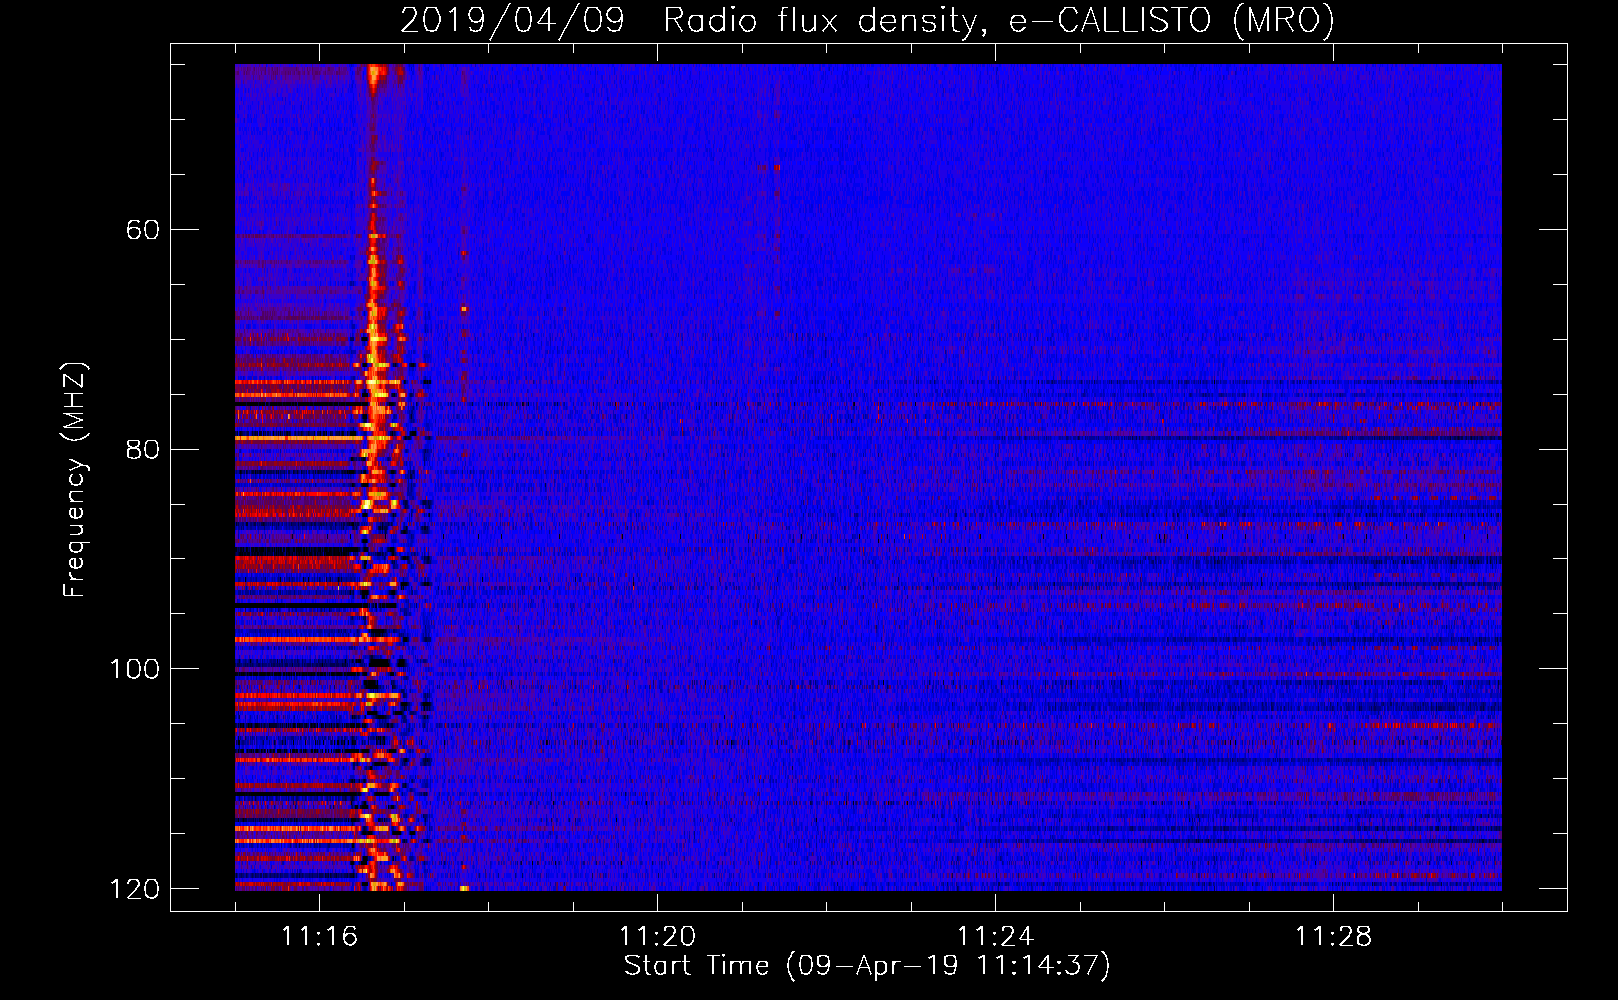Click the 80 frequency tick label
This screenshot has width=1618, height=1000.
pyautogui.click(x=142, y=449)
